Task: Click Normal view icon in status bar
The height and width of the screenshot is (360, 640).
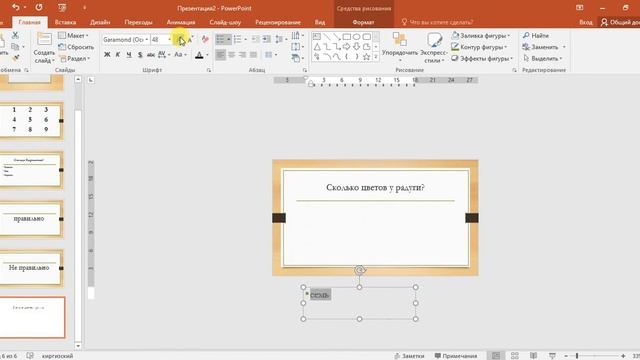Action: [496, 356]
